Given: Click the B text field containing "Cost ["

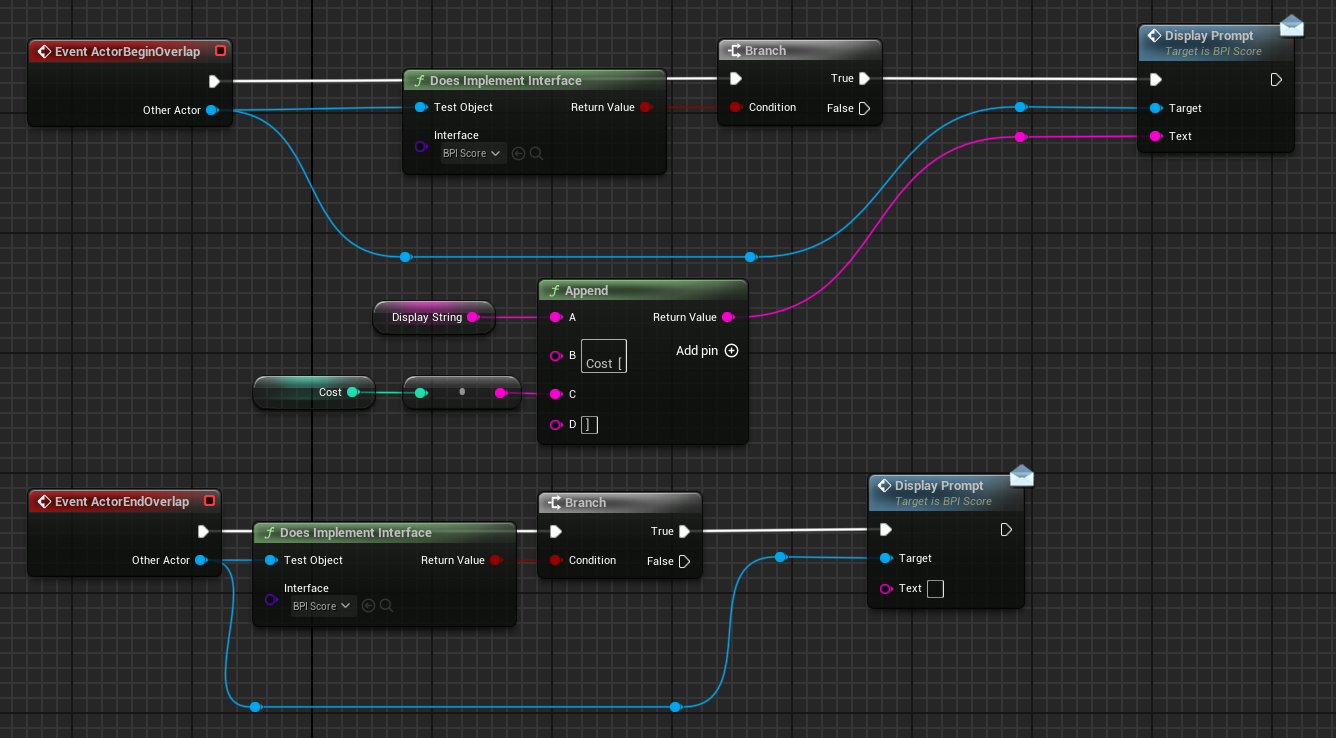Looking at the screenshot, I should pyautogui.click(x=604, y=356).
